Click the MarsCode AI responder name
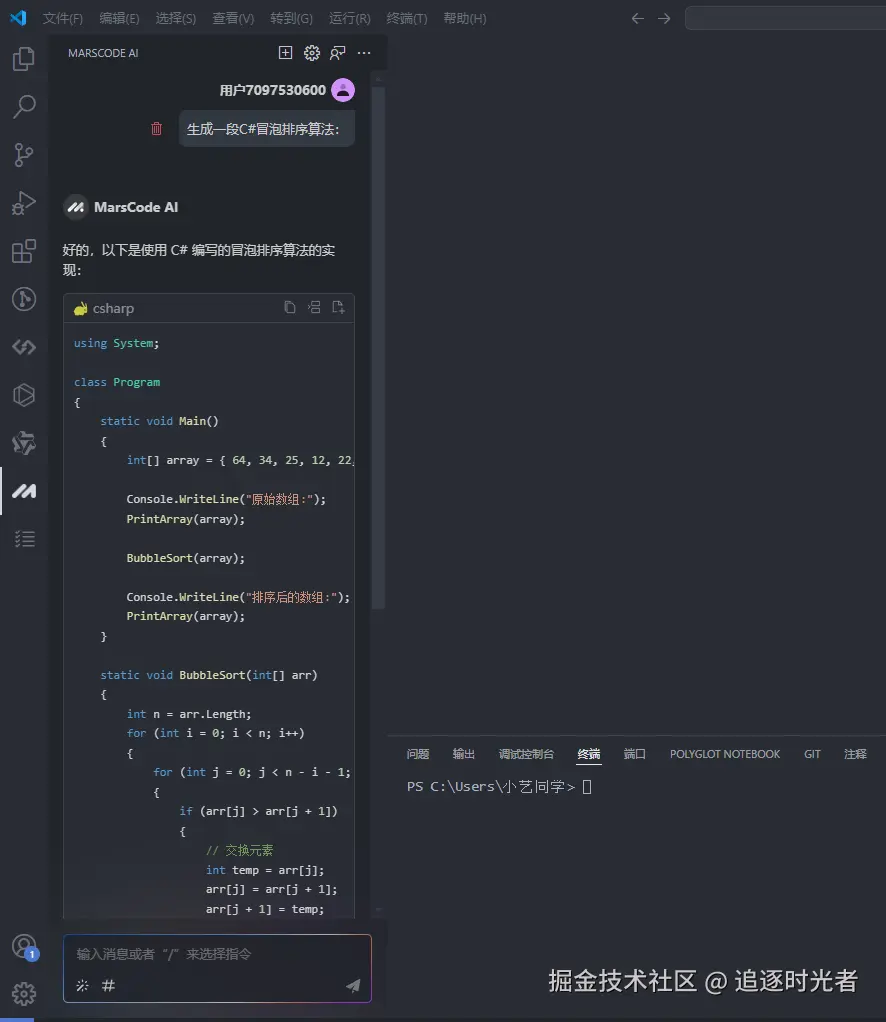The image size is (886, 1022). click(x=136, y=207)
